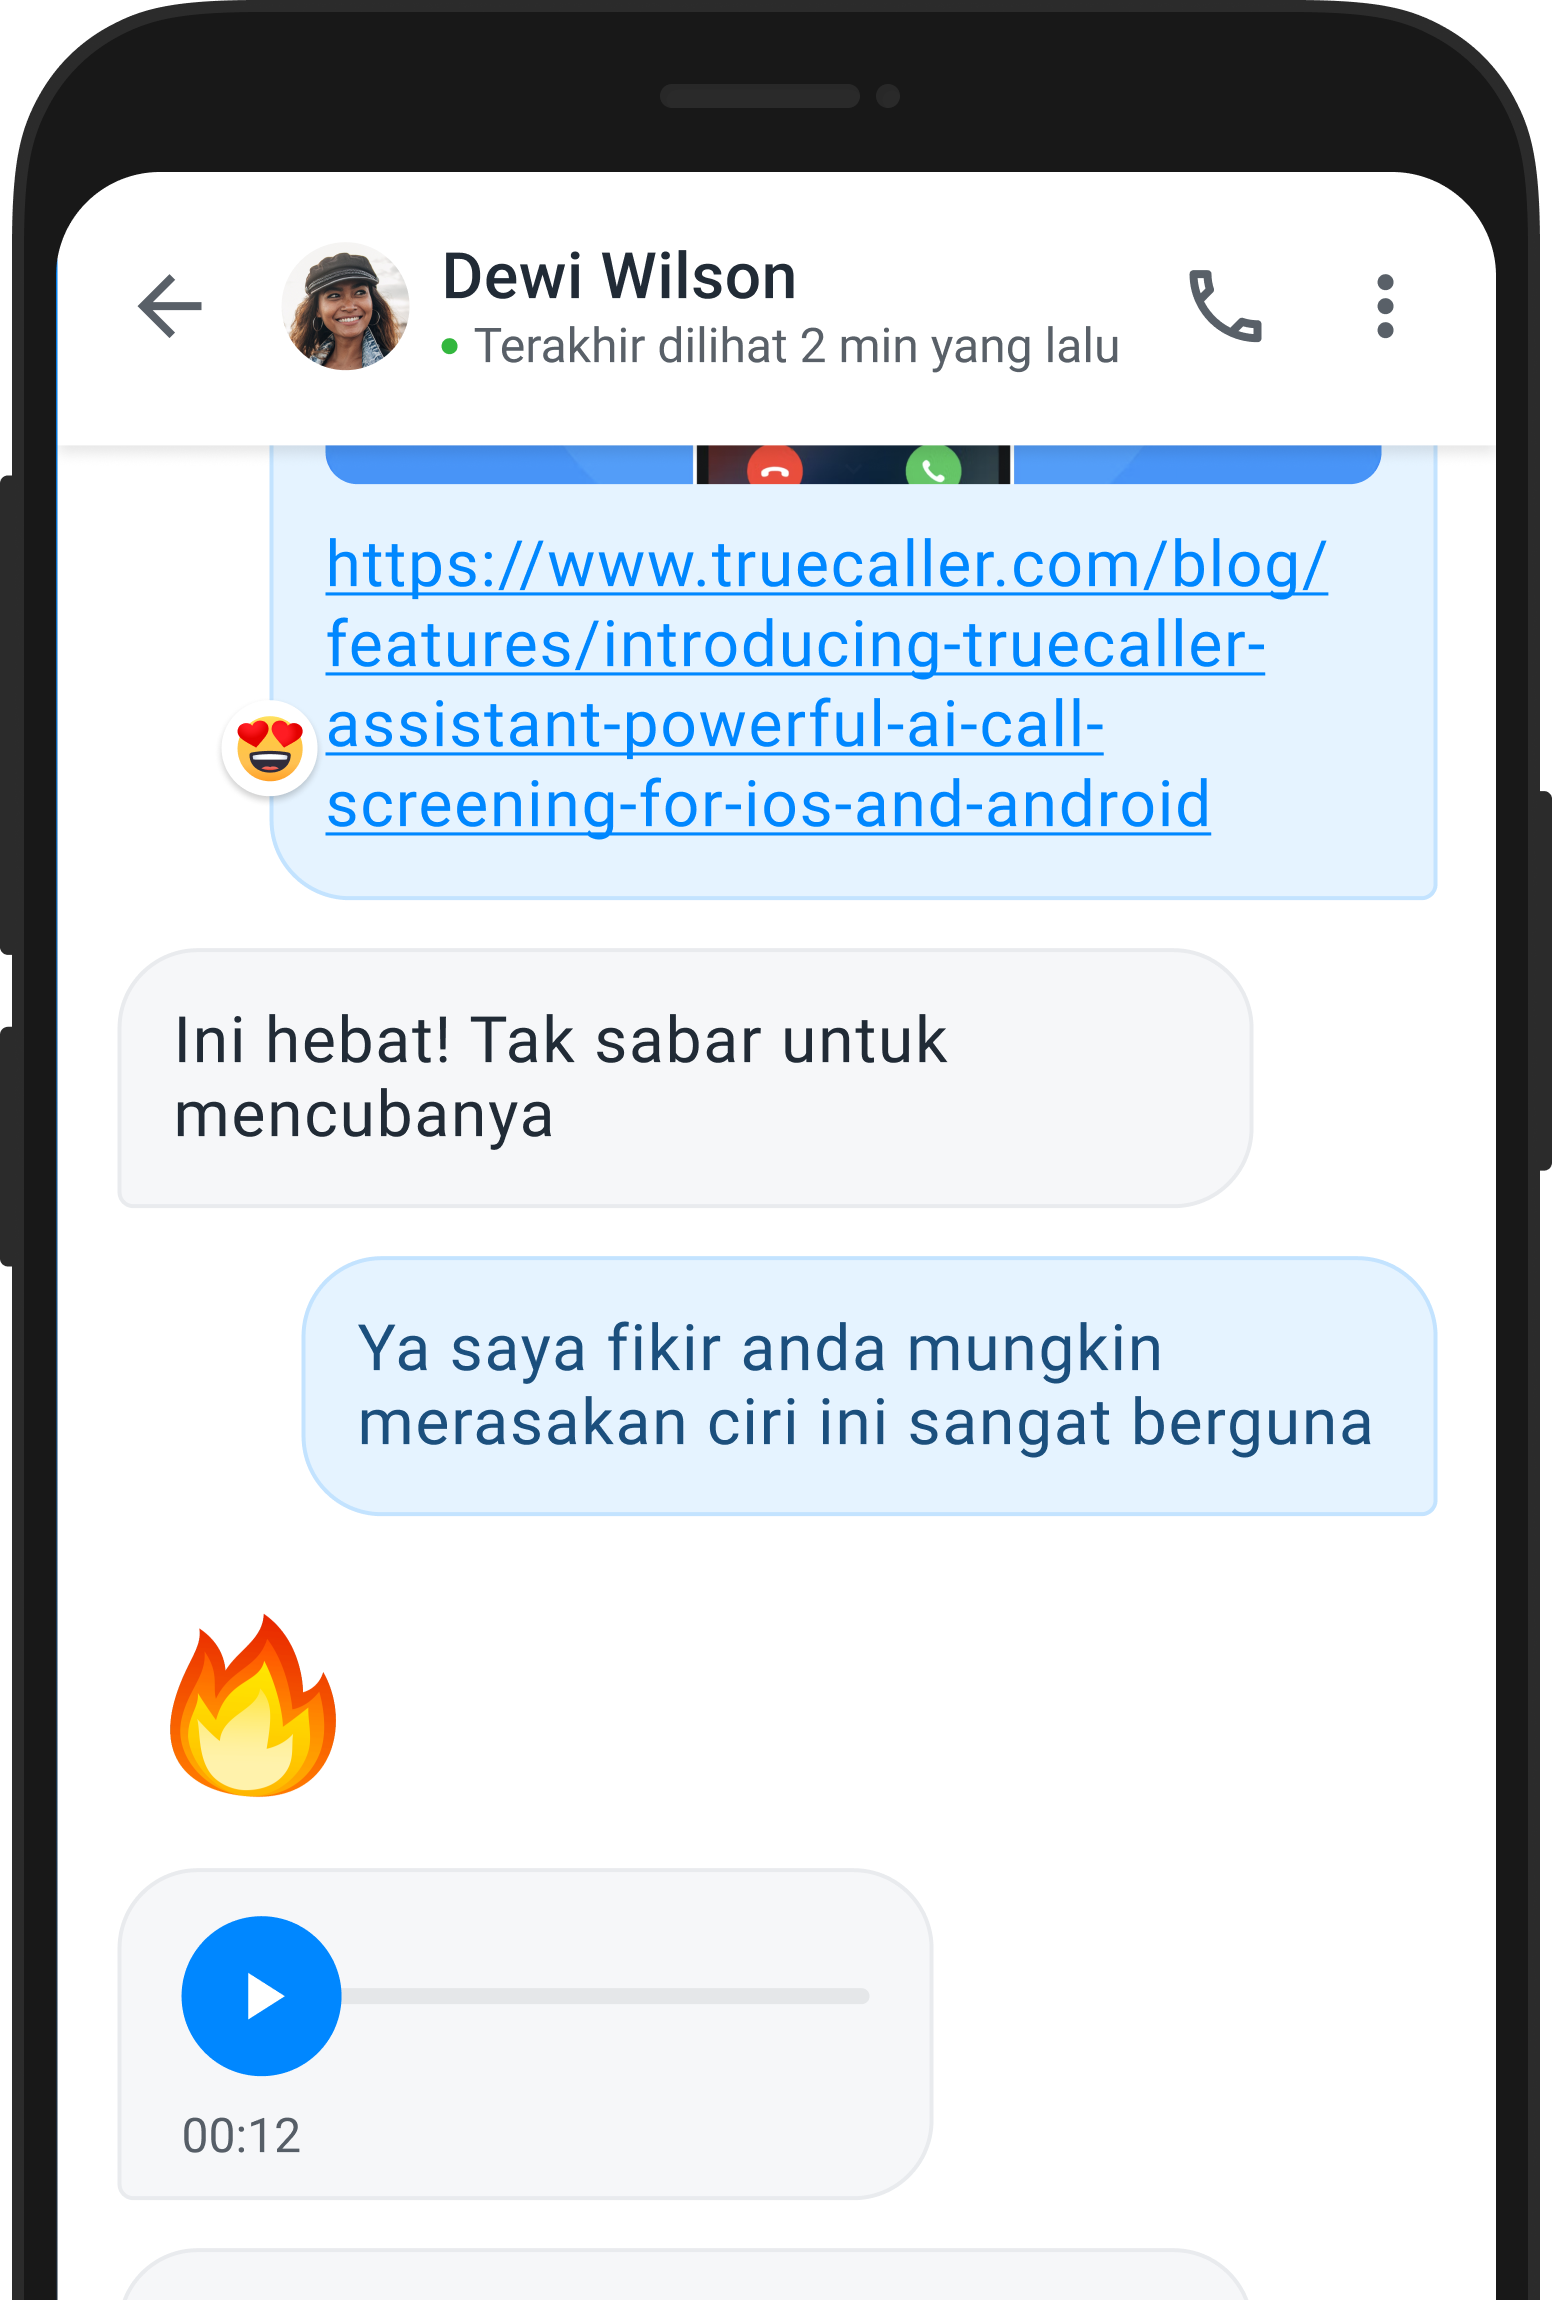Seek along the voice message progress bar
This screenshot has height=2300, width=1552.
coord(605,1996)
